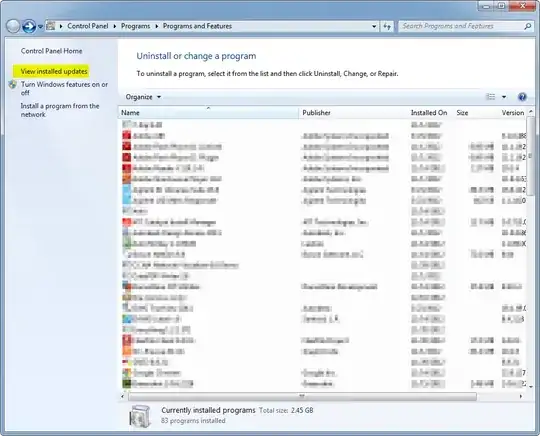Viewport: 540px width, 436px height.
Task: Expand the arrow before Control Panel breadcrumb
Action: (61, 26)
